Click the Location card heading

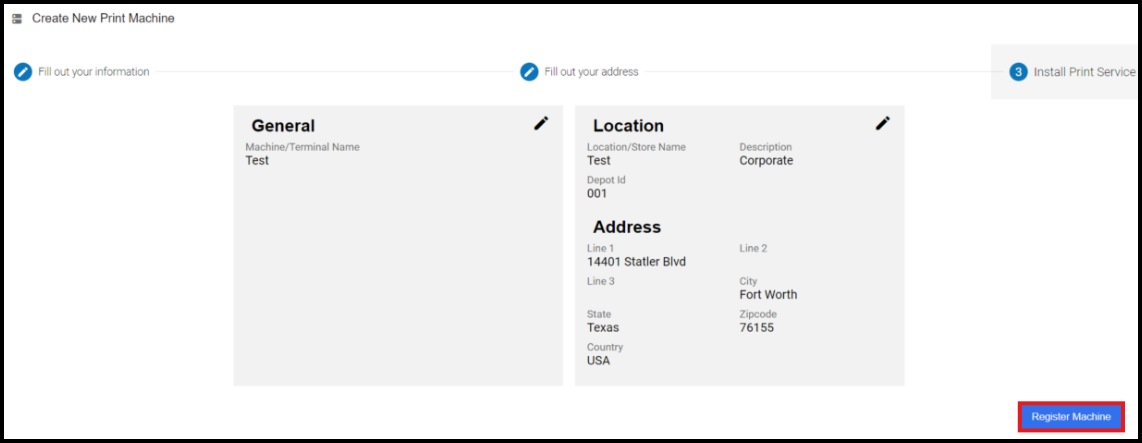pos(628,126)
